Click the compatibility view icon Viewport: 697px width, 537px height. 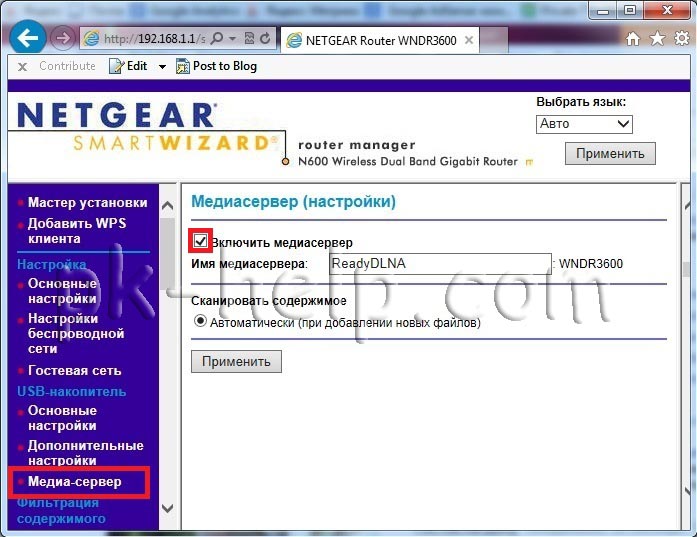pyautogui.click(x=249, y=39)
